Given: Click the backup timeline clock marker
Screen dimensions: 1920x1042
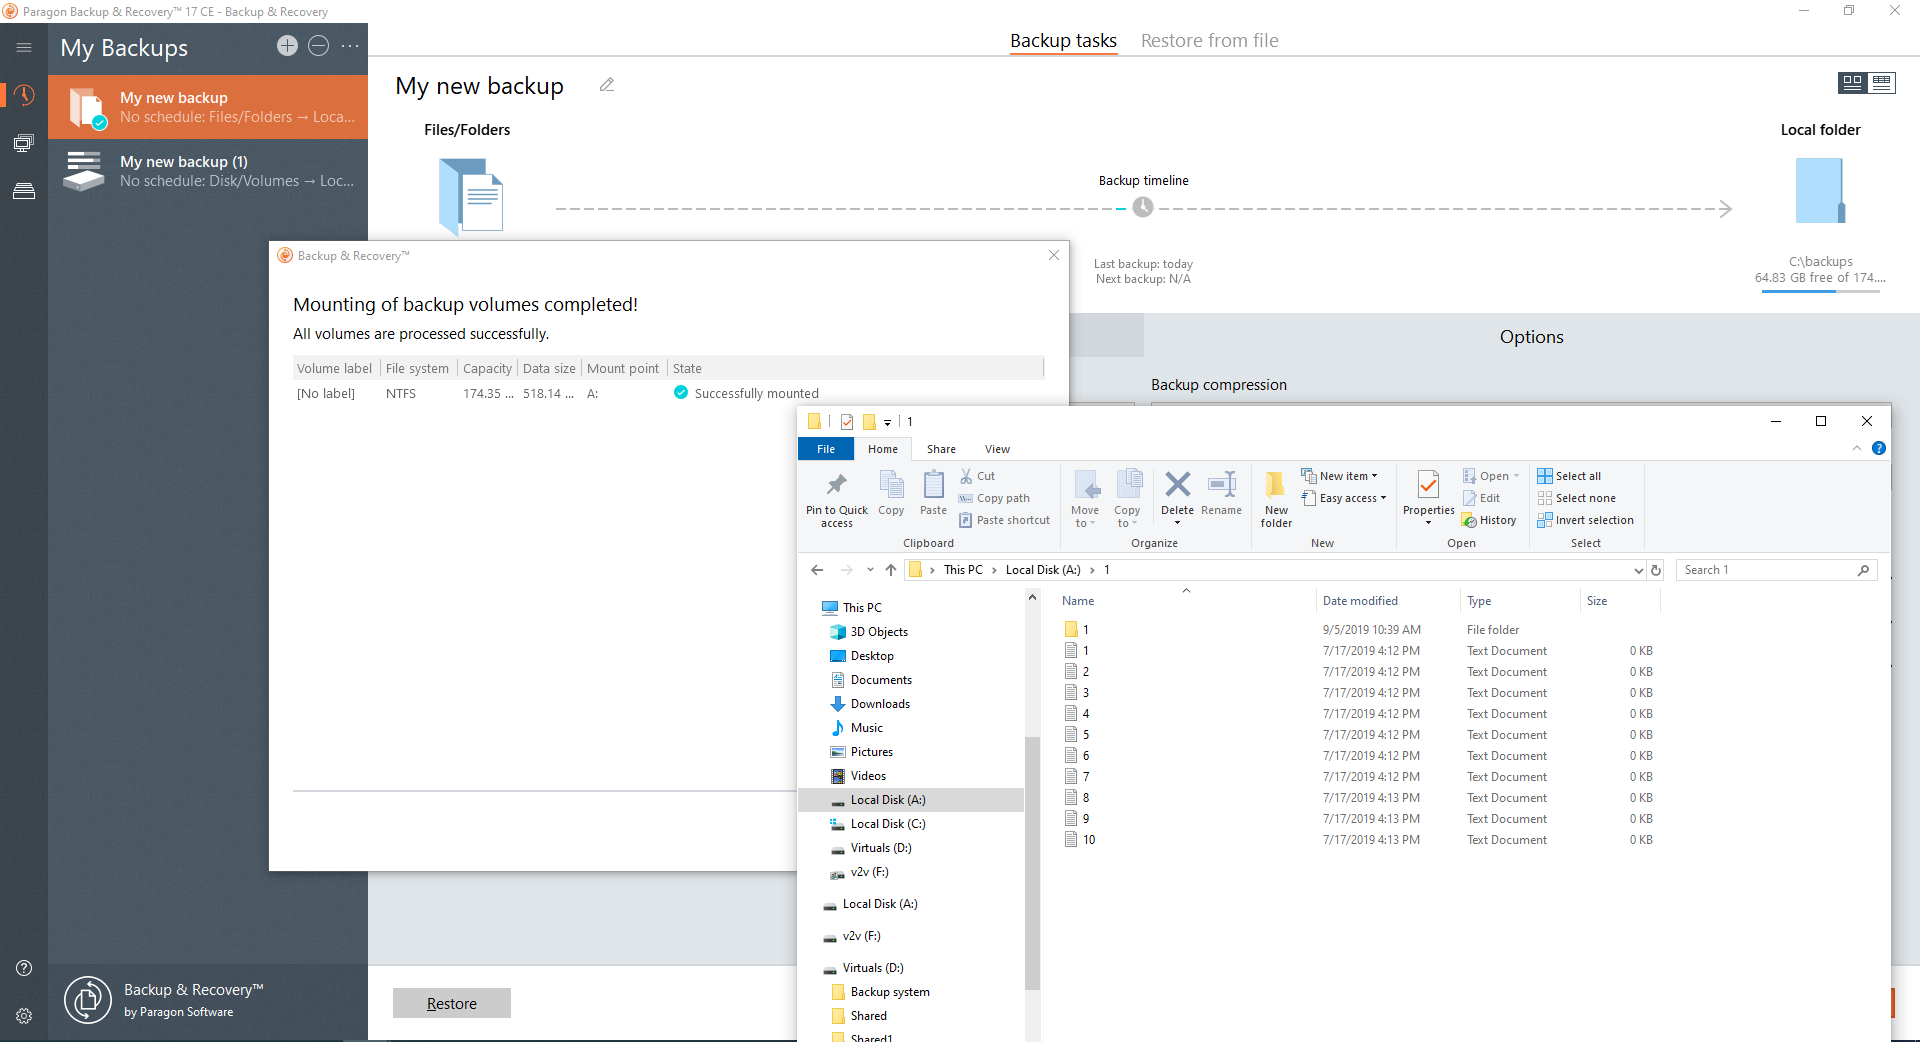Looking at the screenshot, I should 1142,208.
